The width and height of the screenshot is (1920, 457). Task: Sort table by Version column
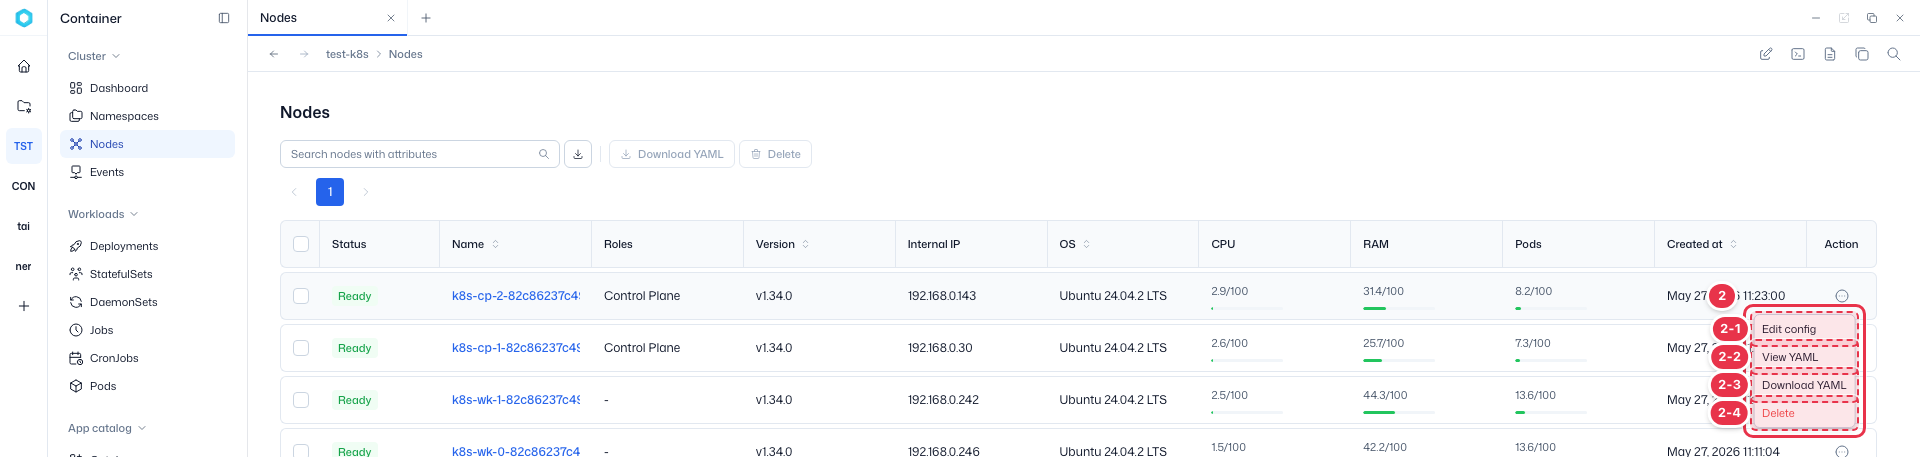[x=806, y=244]
